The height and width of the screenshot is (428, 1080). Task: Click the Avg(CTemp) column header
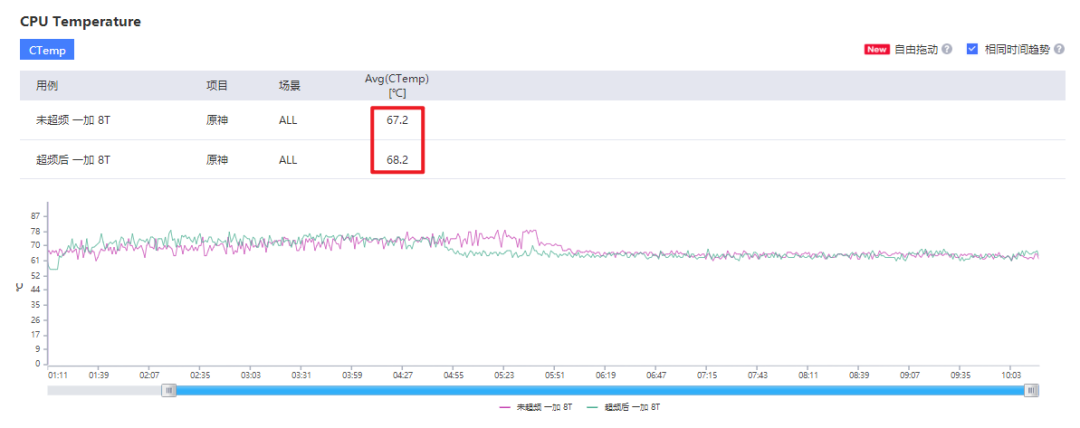coord(396,85)
